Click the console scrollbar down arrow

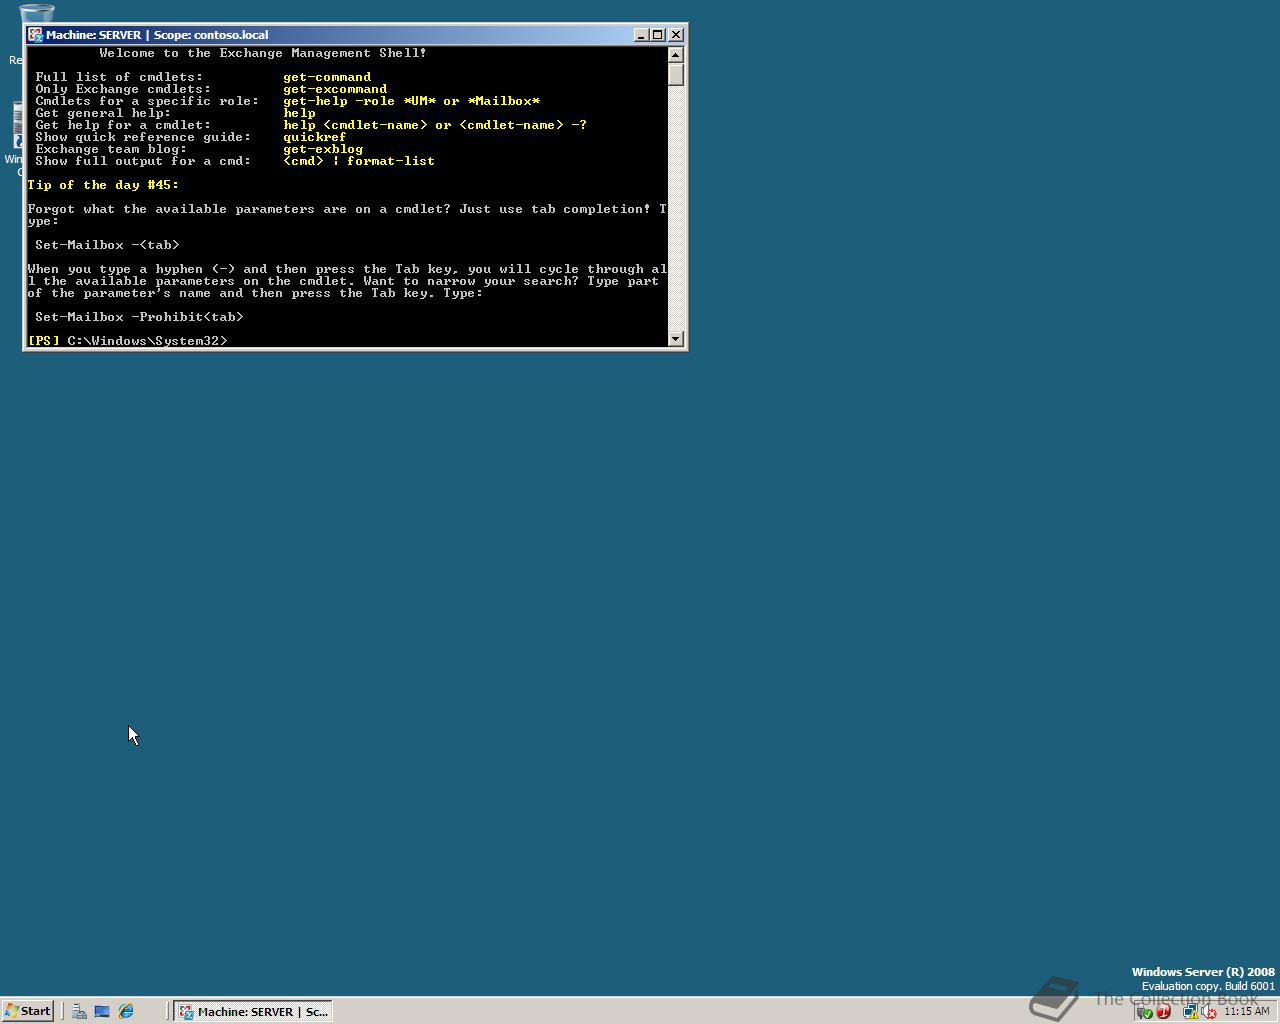click(676, 339)
